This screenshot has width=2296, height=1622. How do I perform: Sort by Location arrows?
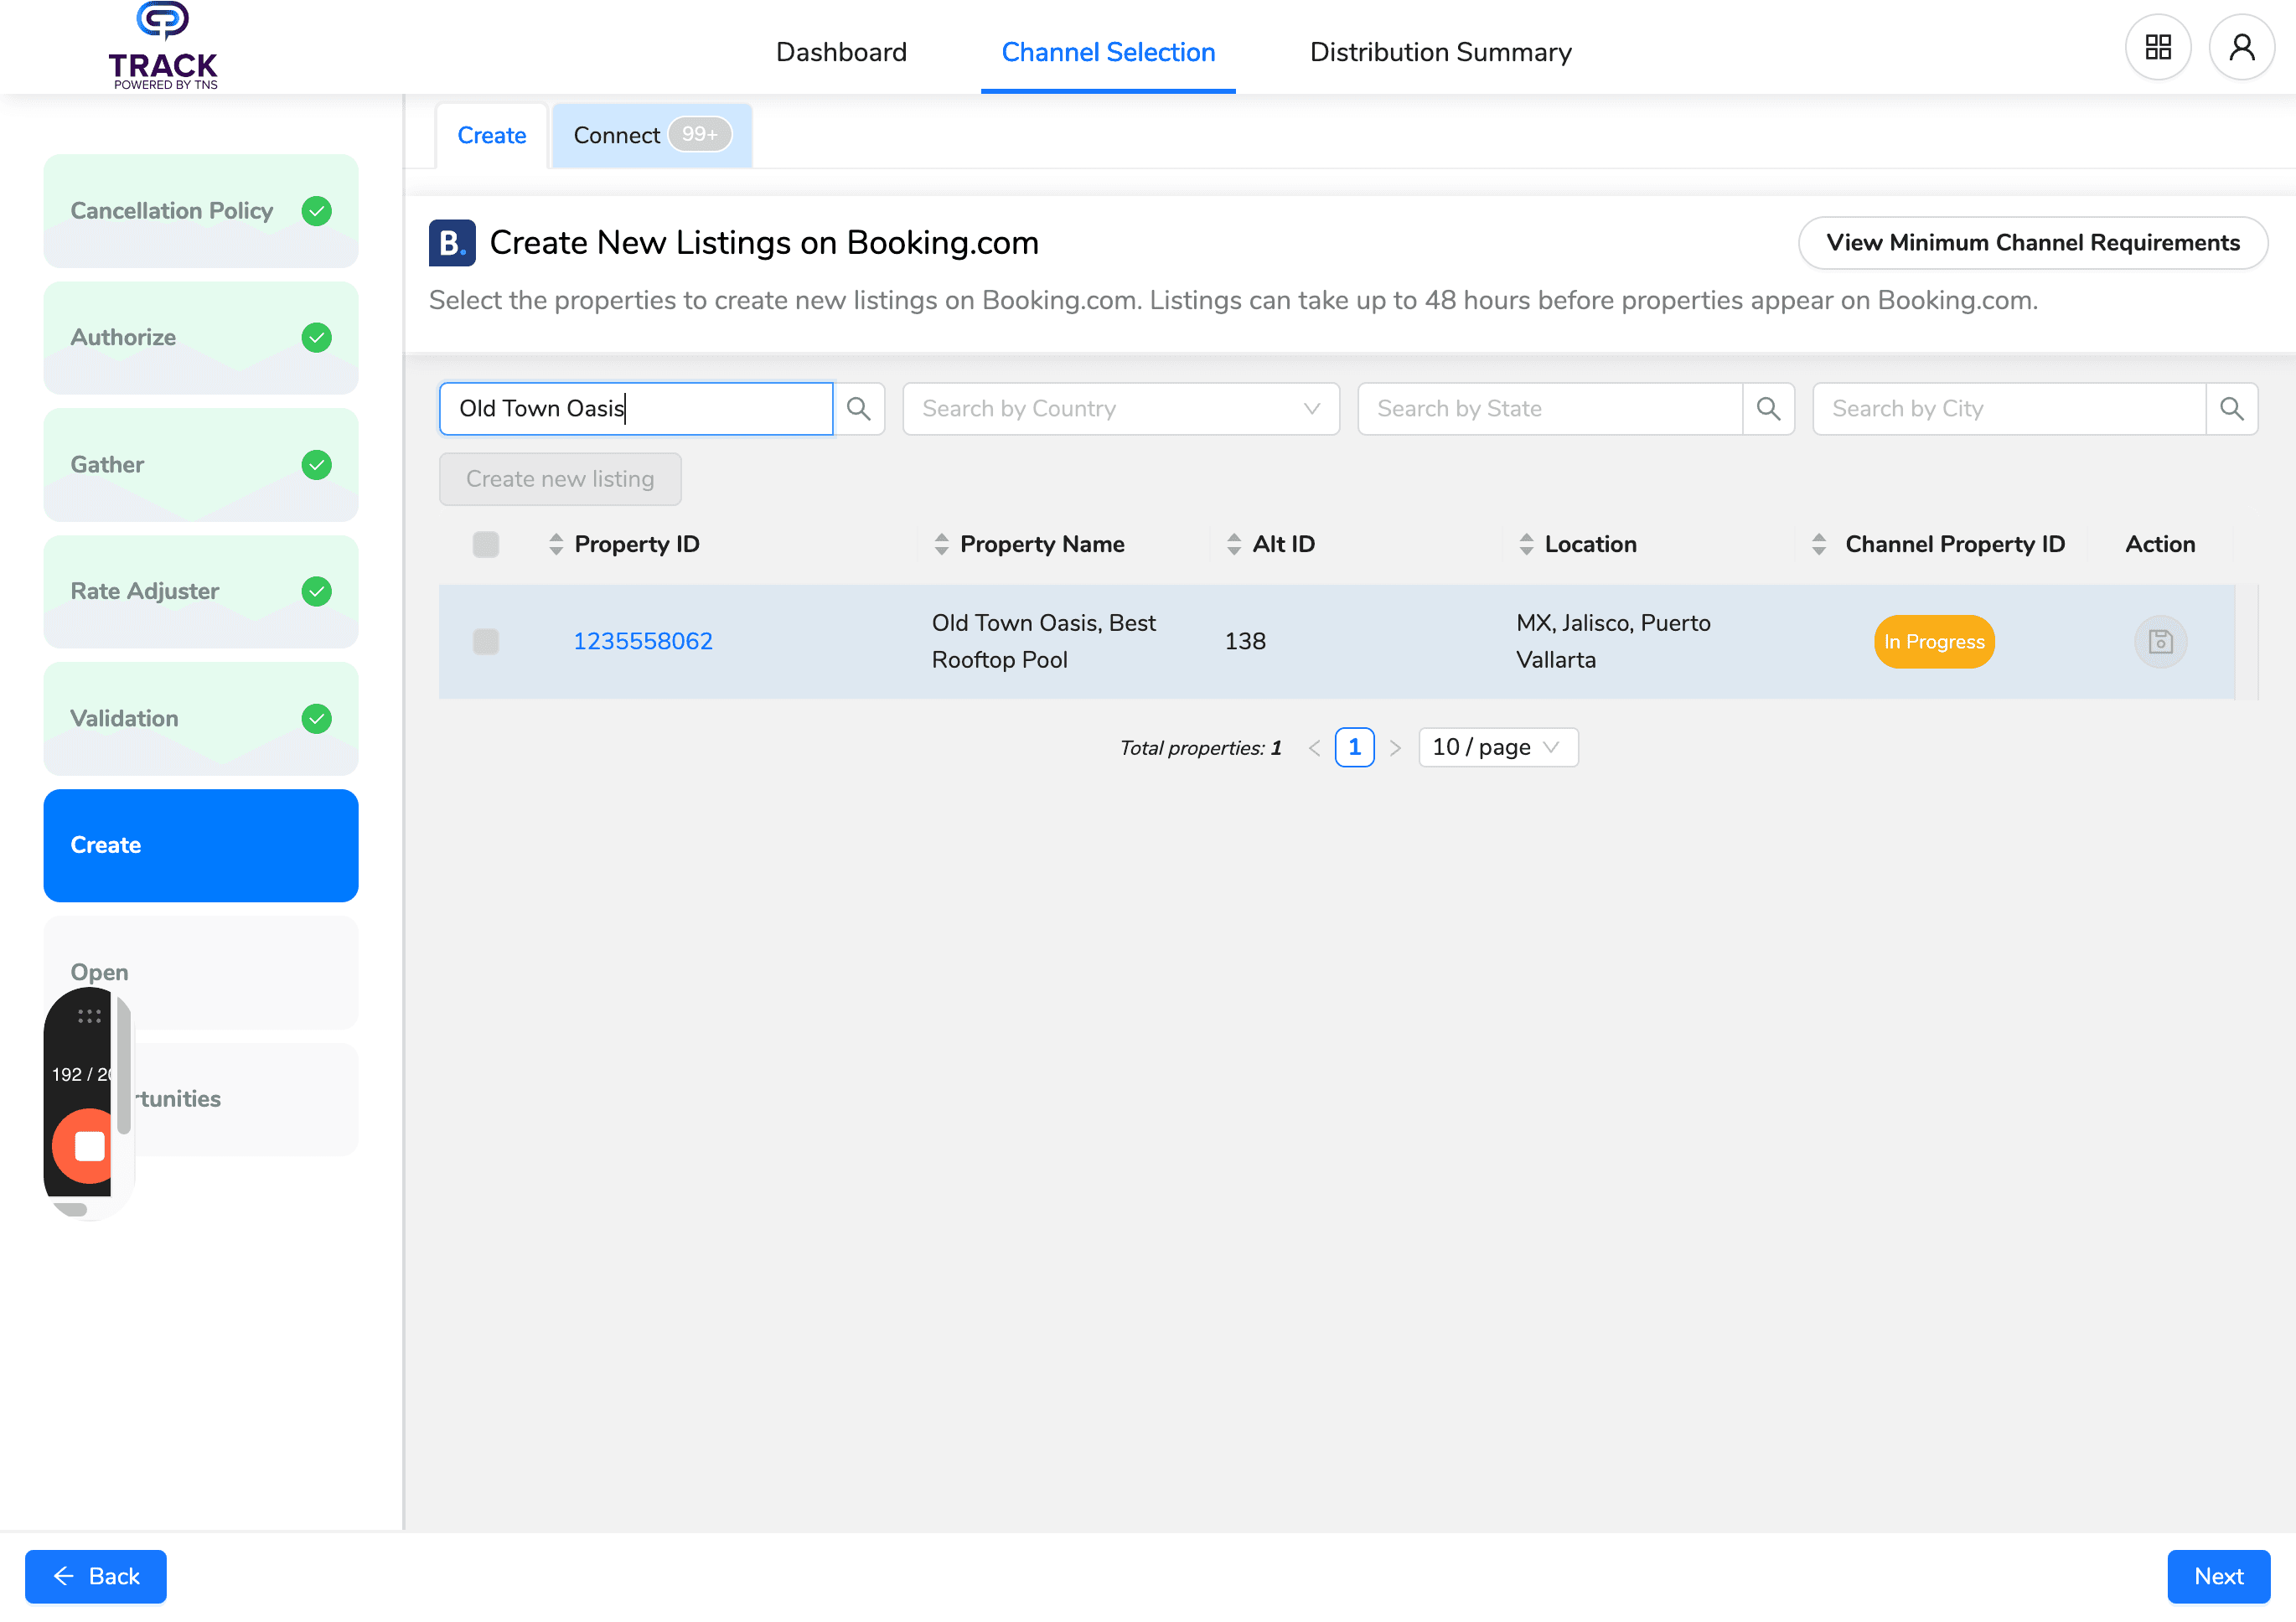point(1526,544)
